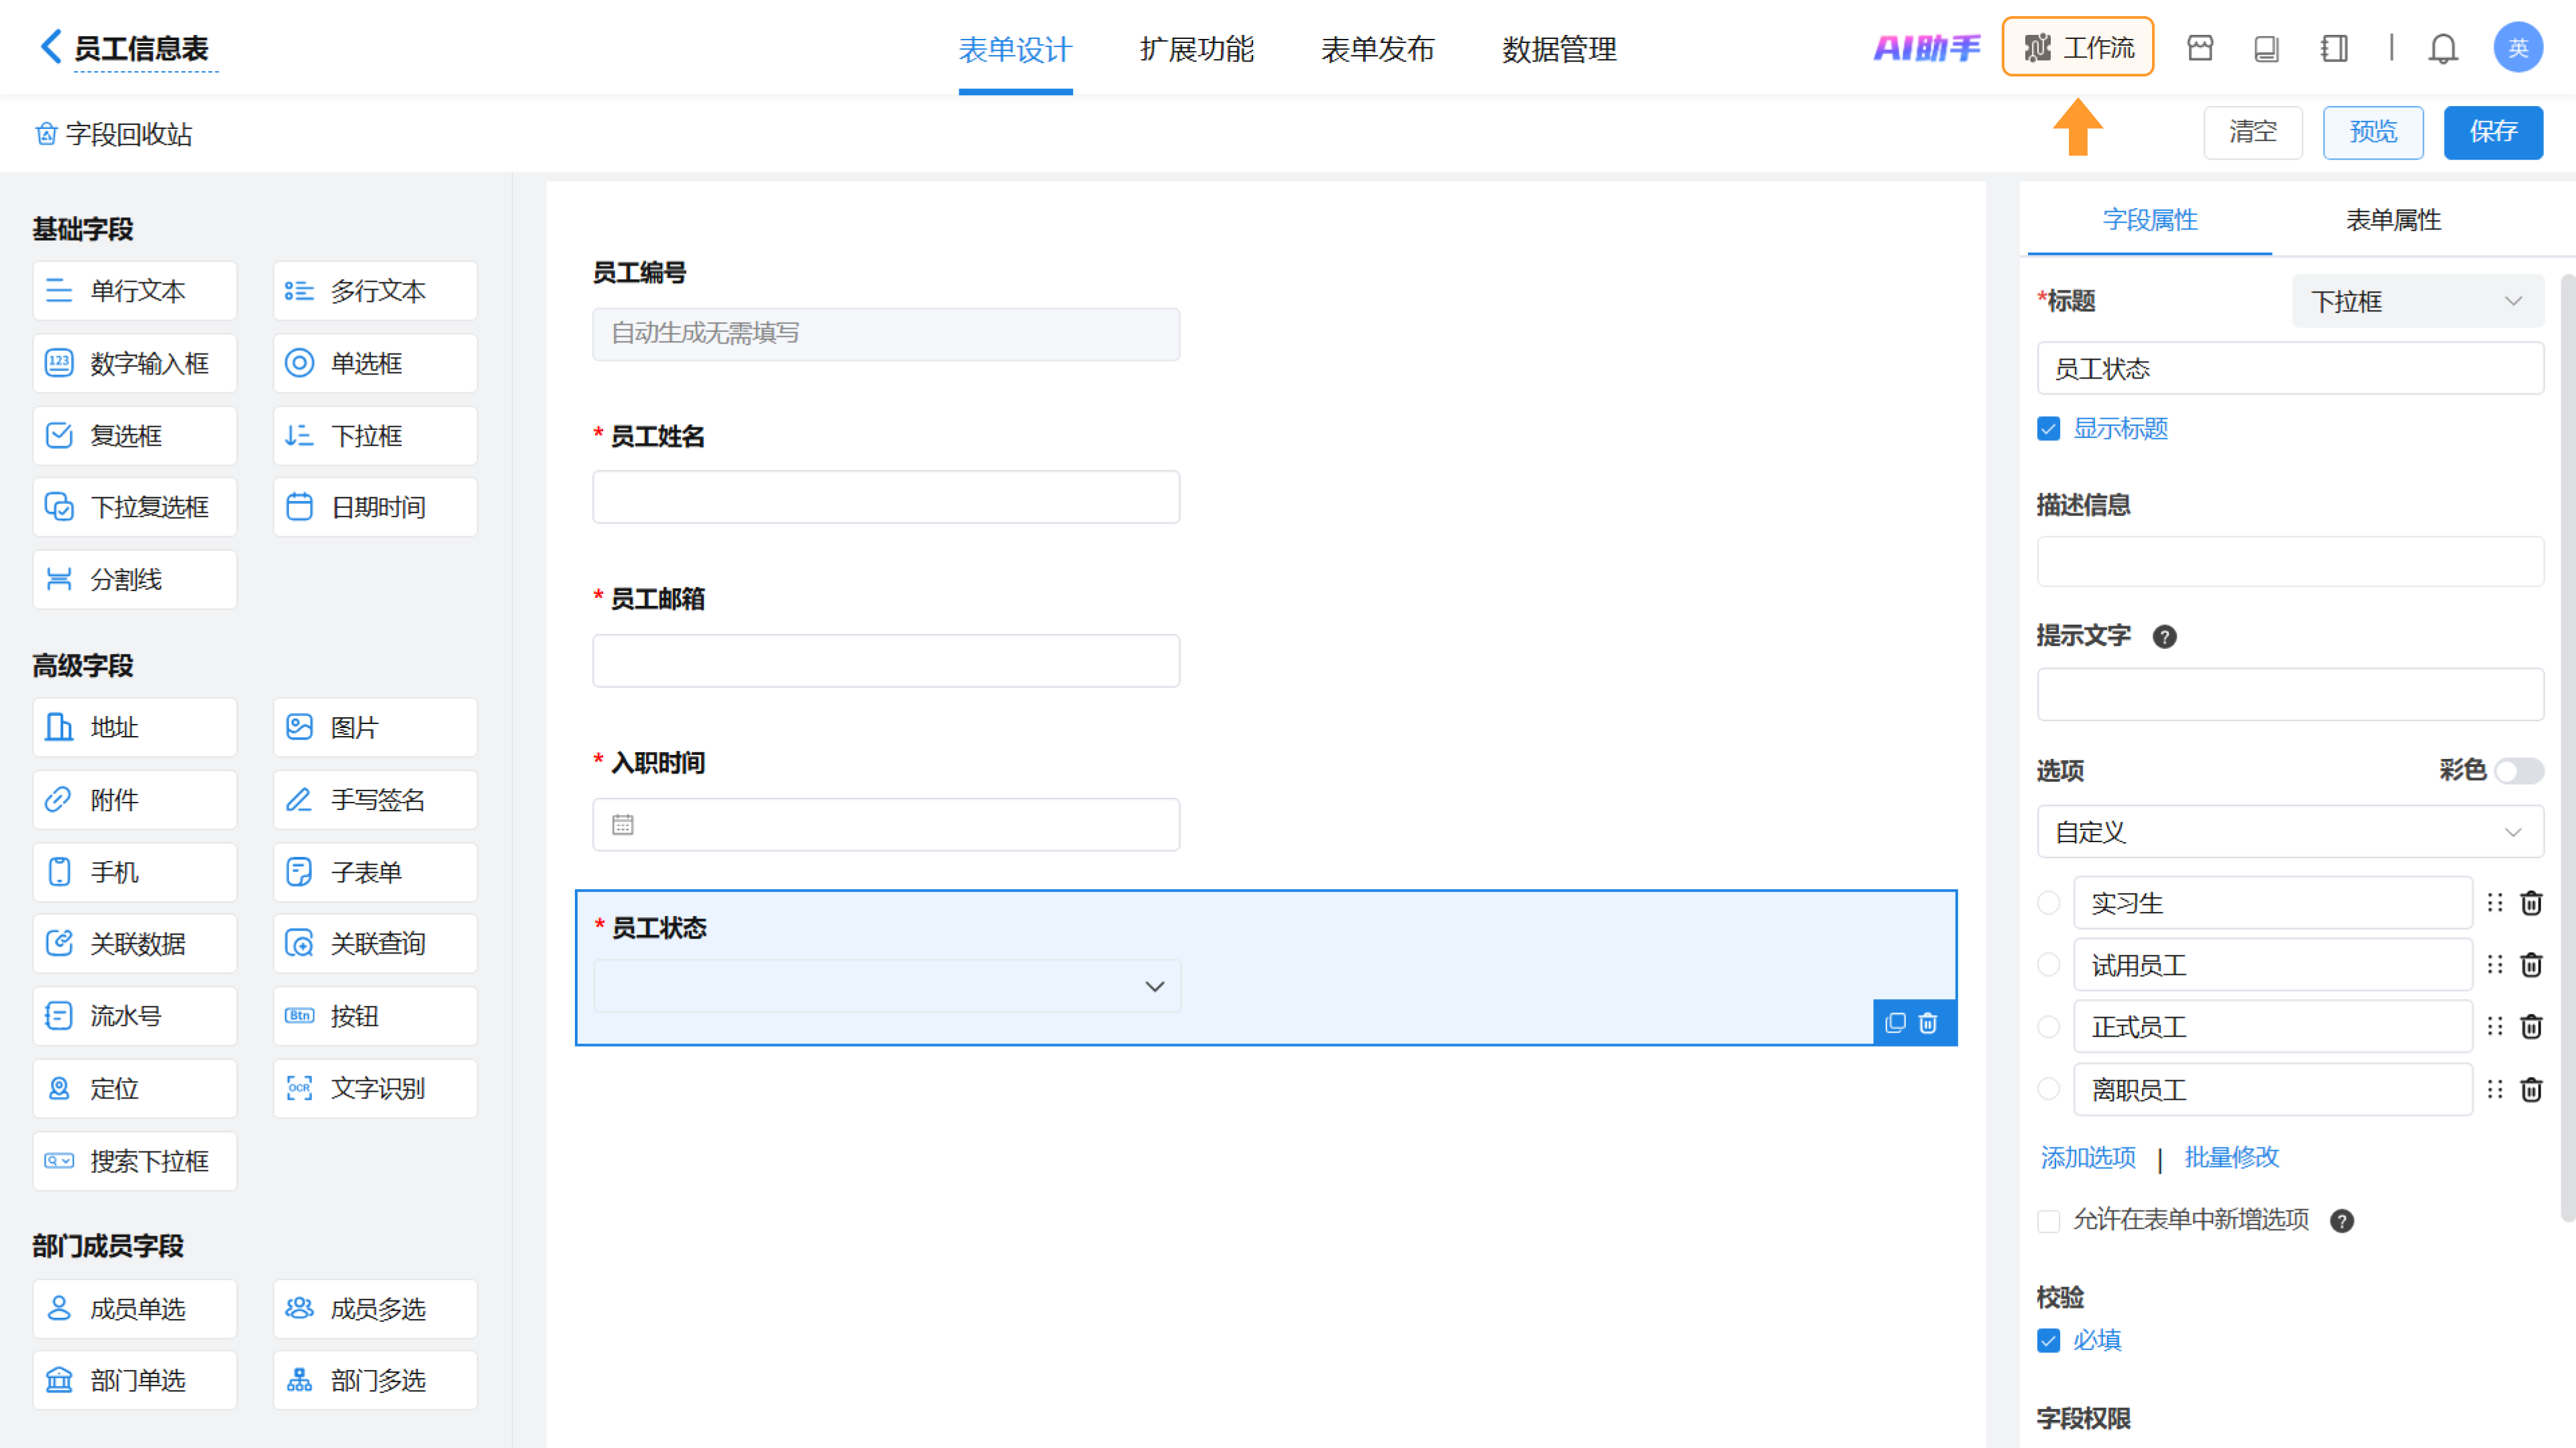The height and width of the screenshot is (1448, 2576).
Task: Open the tablet-shaped icon in top bar
Action: [2267, 48]
